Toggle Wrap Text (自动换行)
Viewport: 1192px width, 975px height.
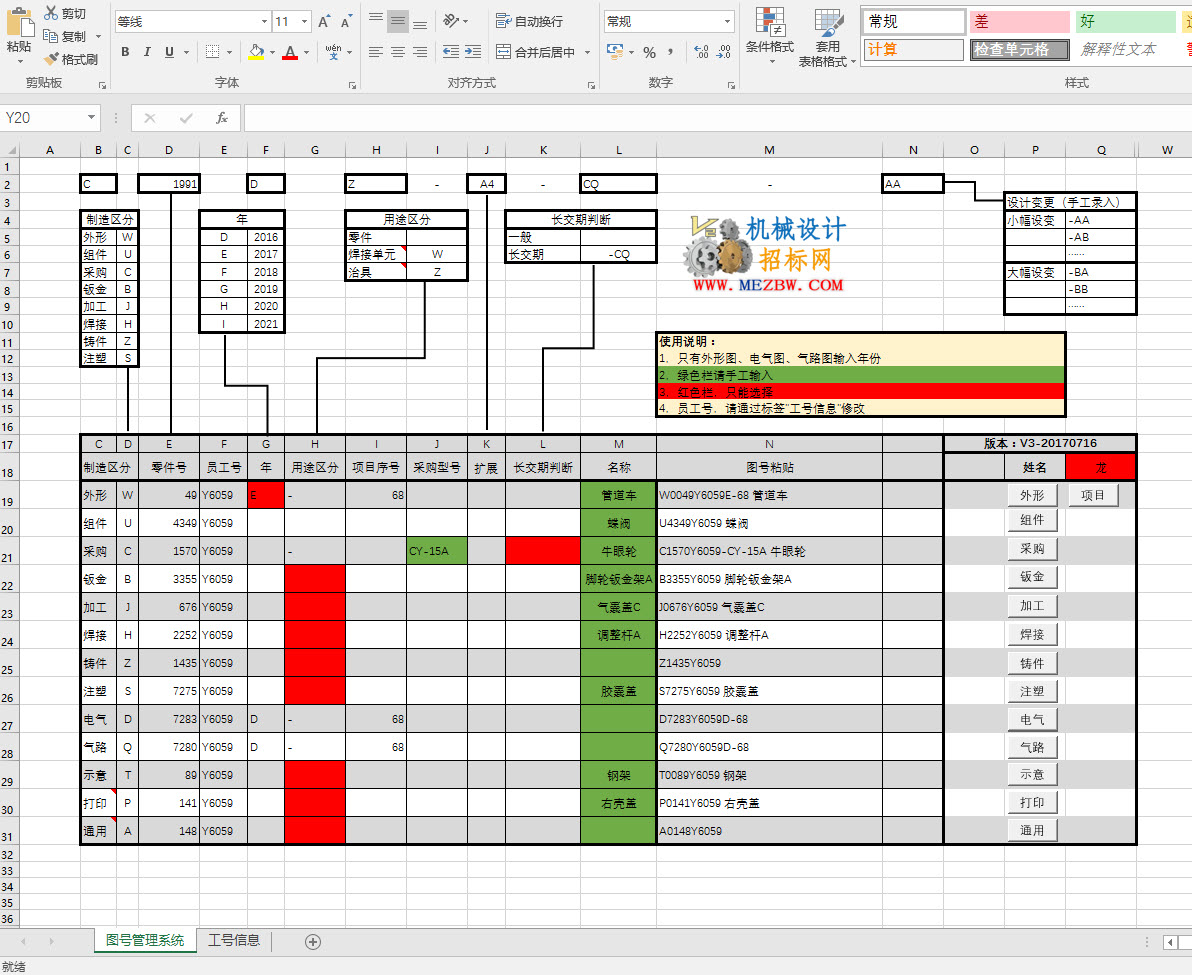(x=529, y=21)
